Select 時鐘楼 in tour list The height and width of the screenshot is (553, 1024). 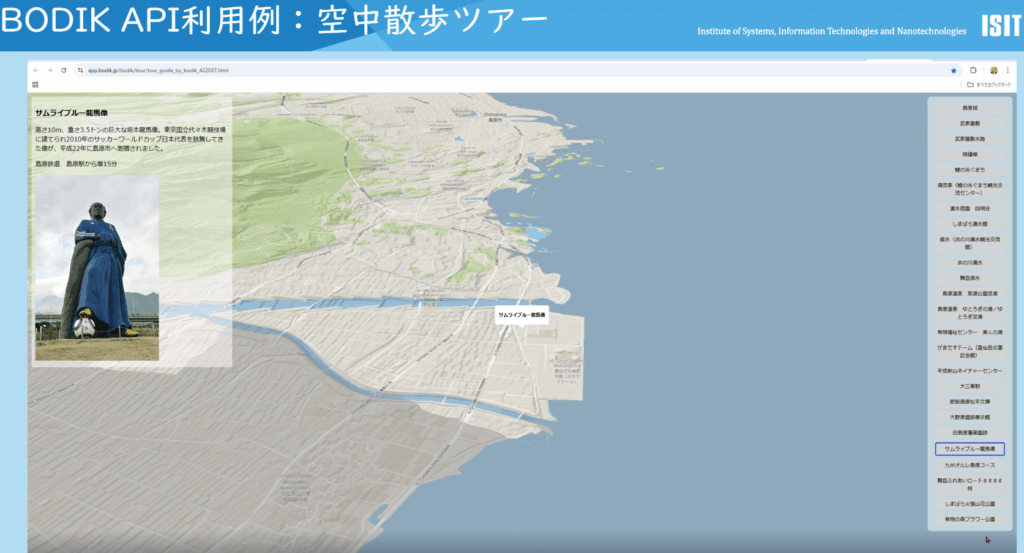(x=970, y=155)
